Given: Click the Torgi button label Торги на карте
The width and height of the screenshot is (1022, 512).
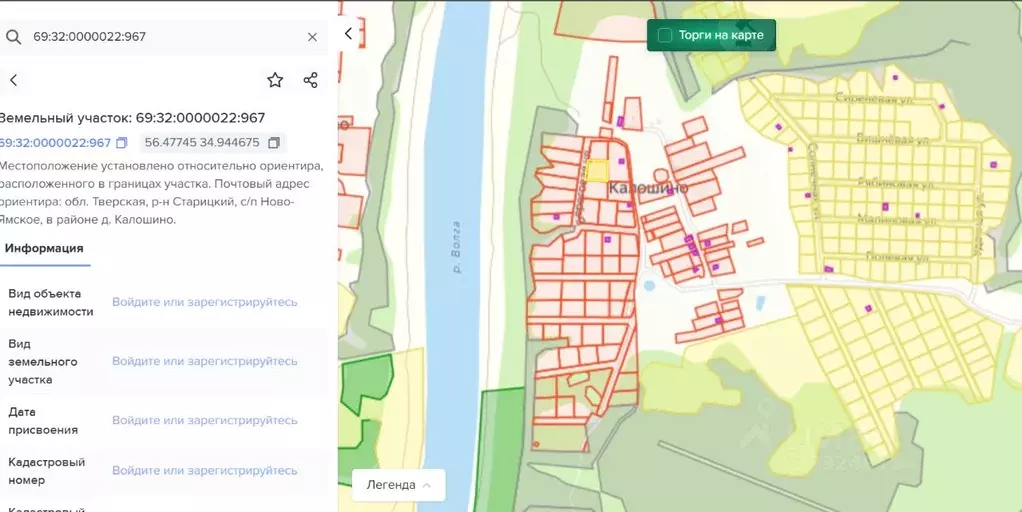Looking at the screenshot, I should pos(720,36).
